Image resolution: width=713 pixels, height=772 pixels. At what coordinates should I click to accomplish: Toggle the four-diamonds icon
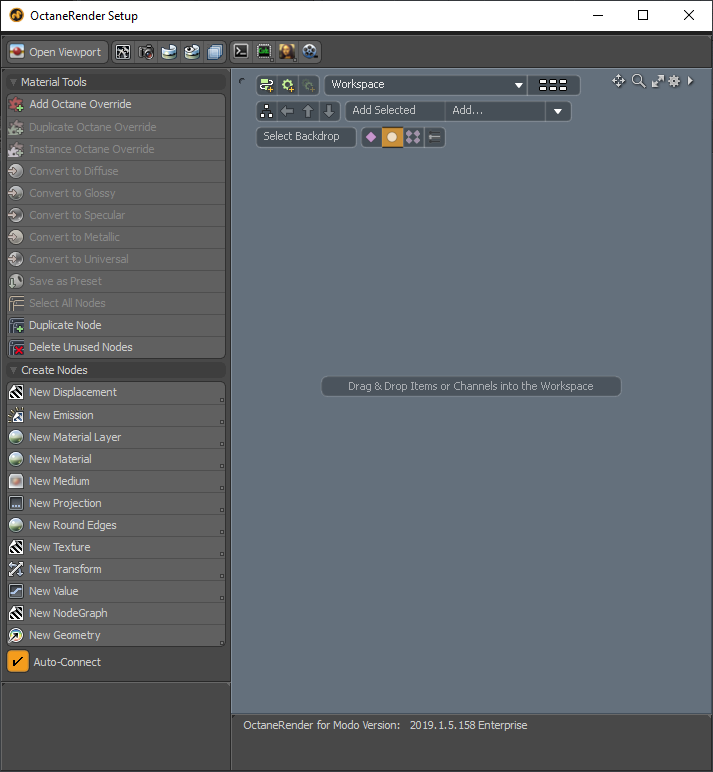pos(413,137)
